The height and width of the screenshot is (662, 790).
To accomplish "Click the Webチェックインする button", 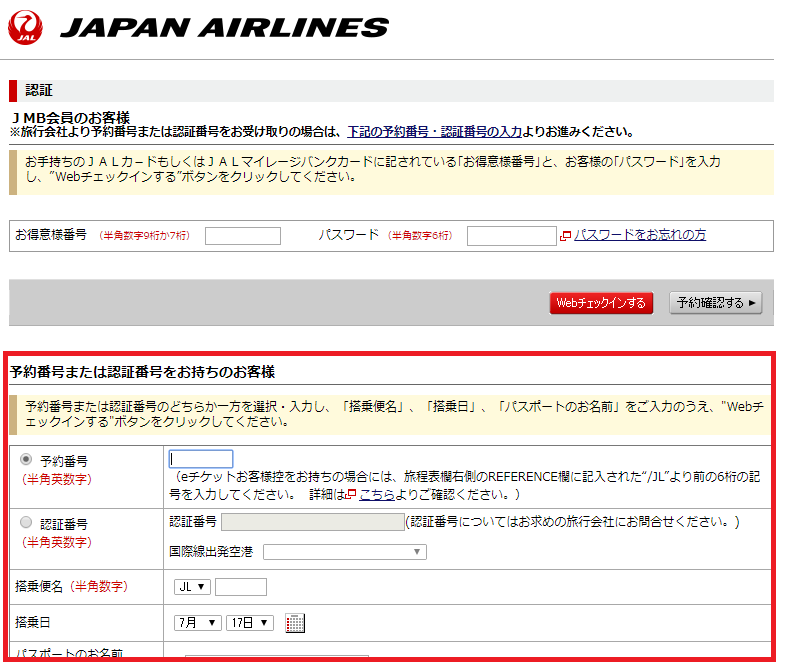I will click(601, 303).
